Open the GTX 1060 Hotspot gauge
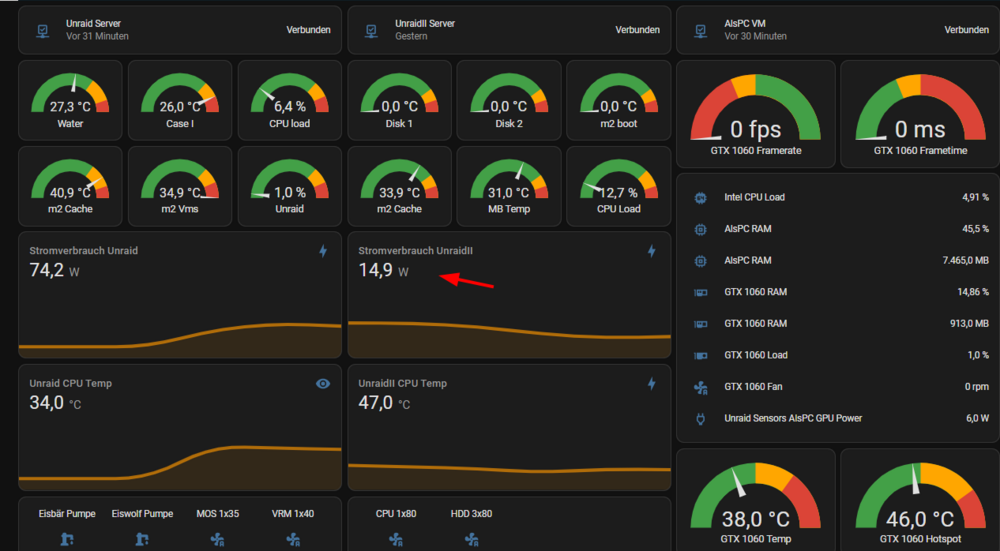 (x=920, y=500)
